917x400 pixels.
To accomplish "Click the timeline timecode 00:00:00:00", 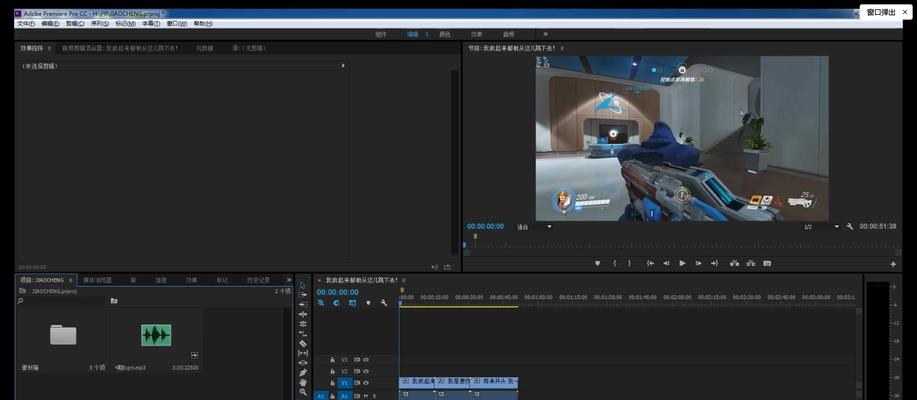I will [337, 292].
